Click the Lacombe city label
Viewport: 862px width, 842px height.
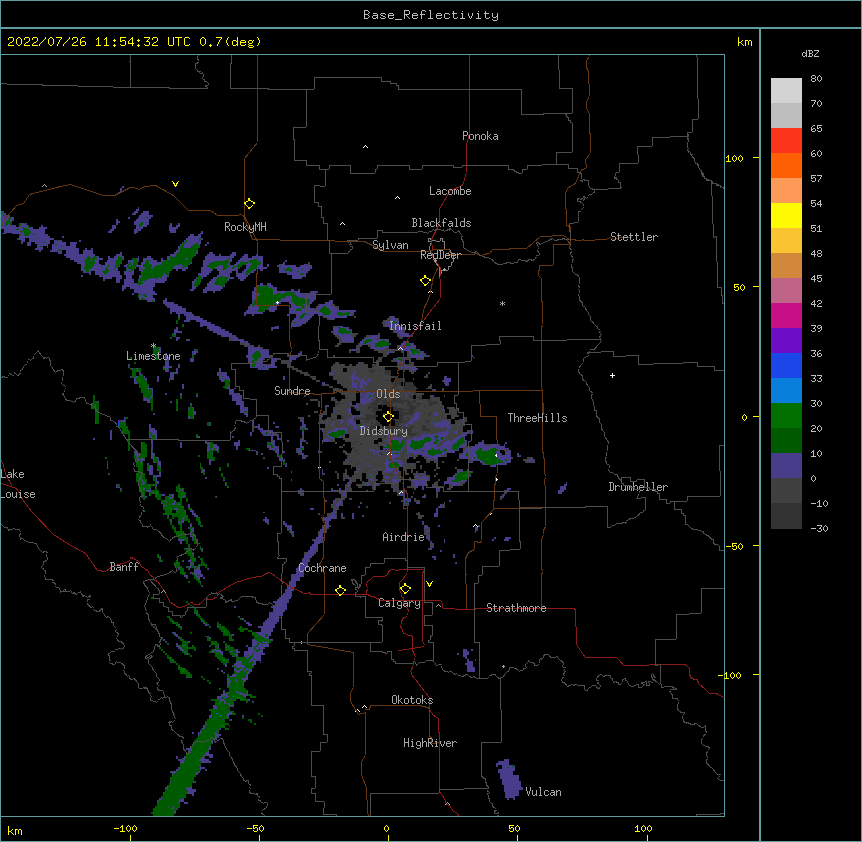[450, 191]
